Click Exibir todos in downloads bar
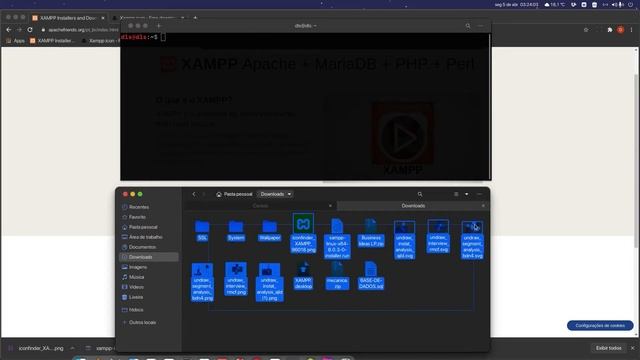 coord(608,348)
